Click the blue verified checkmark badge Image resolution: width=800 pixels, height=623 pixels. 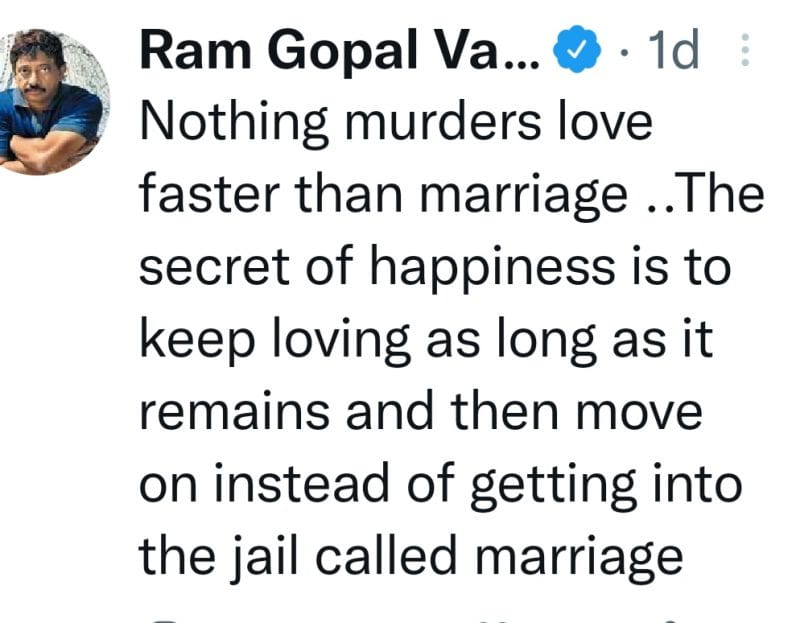577,49
